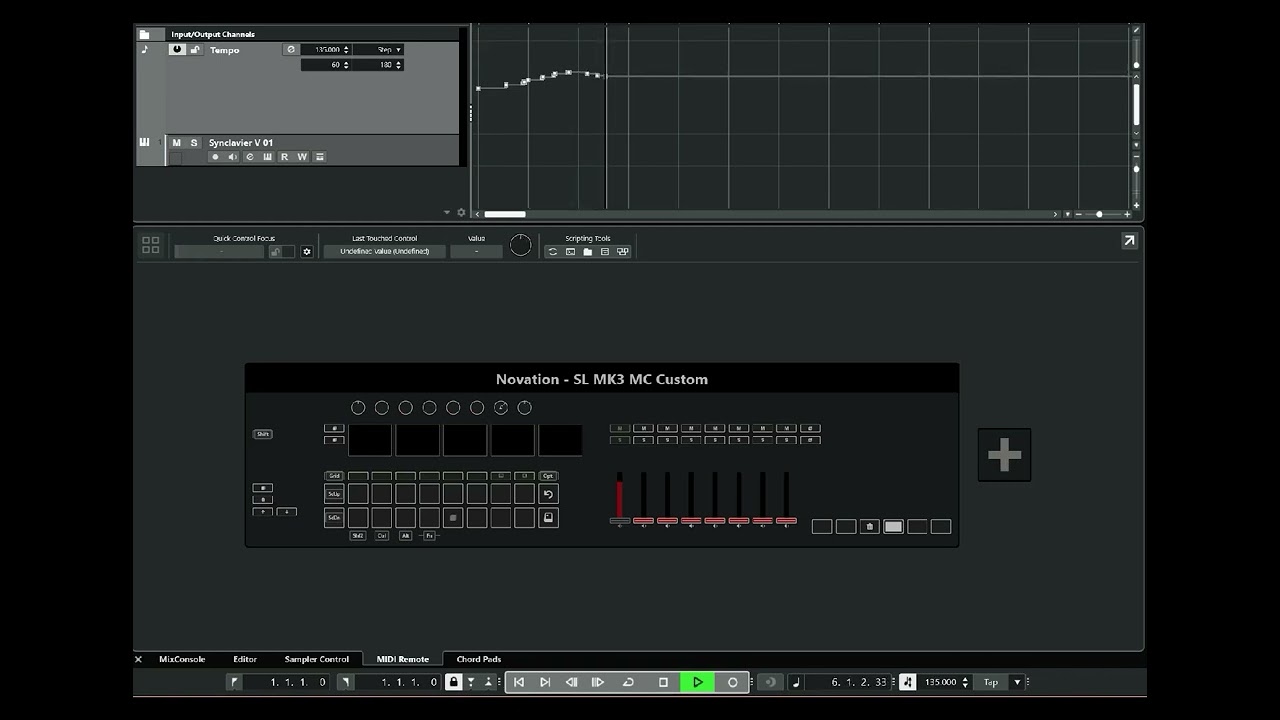Open Quick Control Focus settings gear
The image size is (1280, 720).
(x=307, y=252)
